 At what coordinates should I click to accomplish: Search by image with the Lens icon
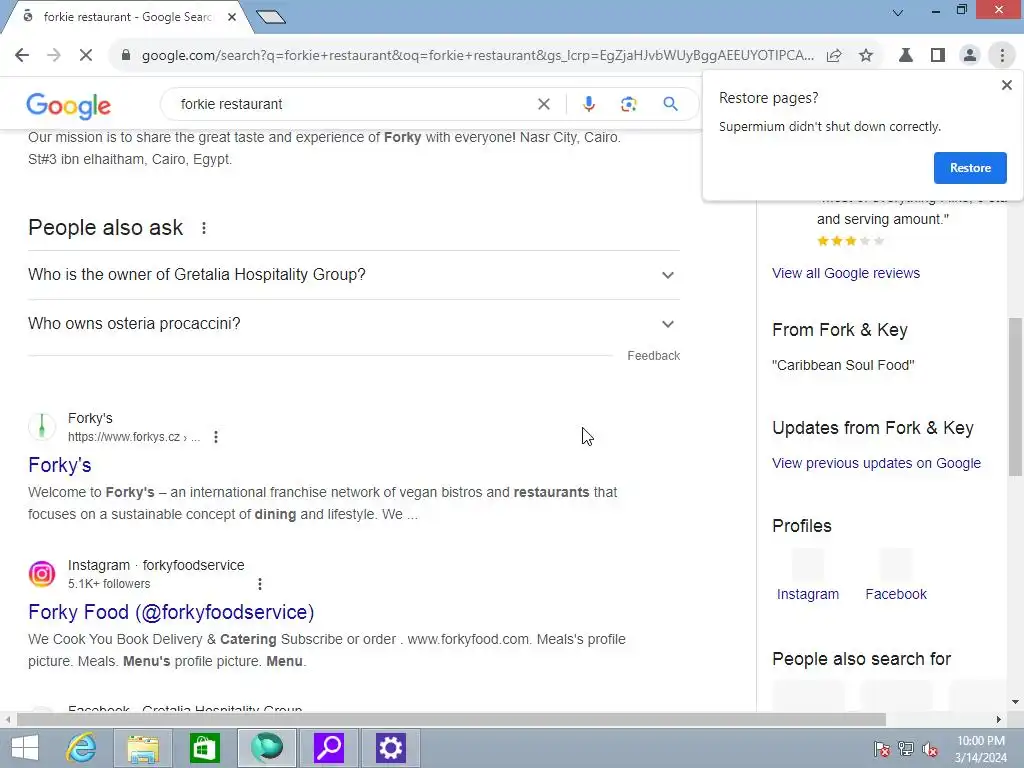tap(628, 104)
